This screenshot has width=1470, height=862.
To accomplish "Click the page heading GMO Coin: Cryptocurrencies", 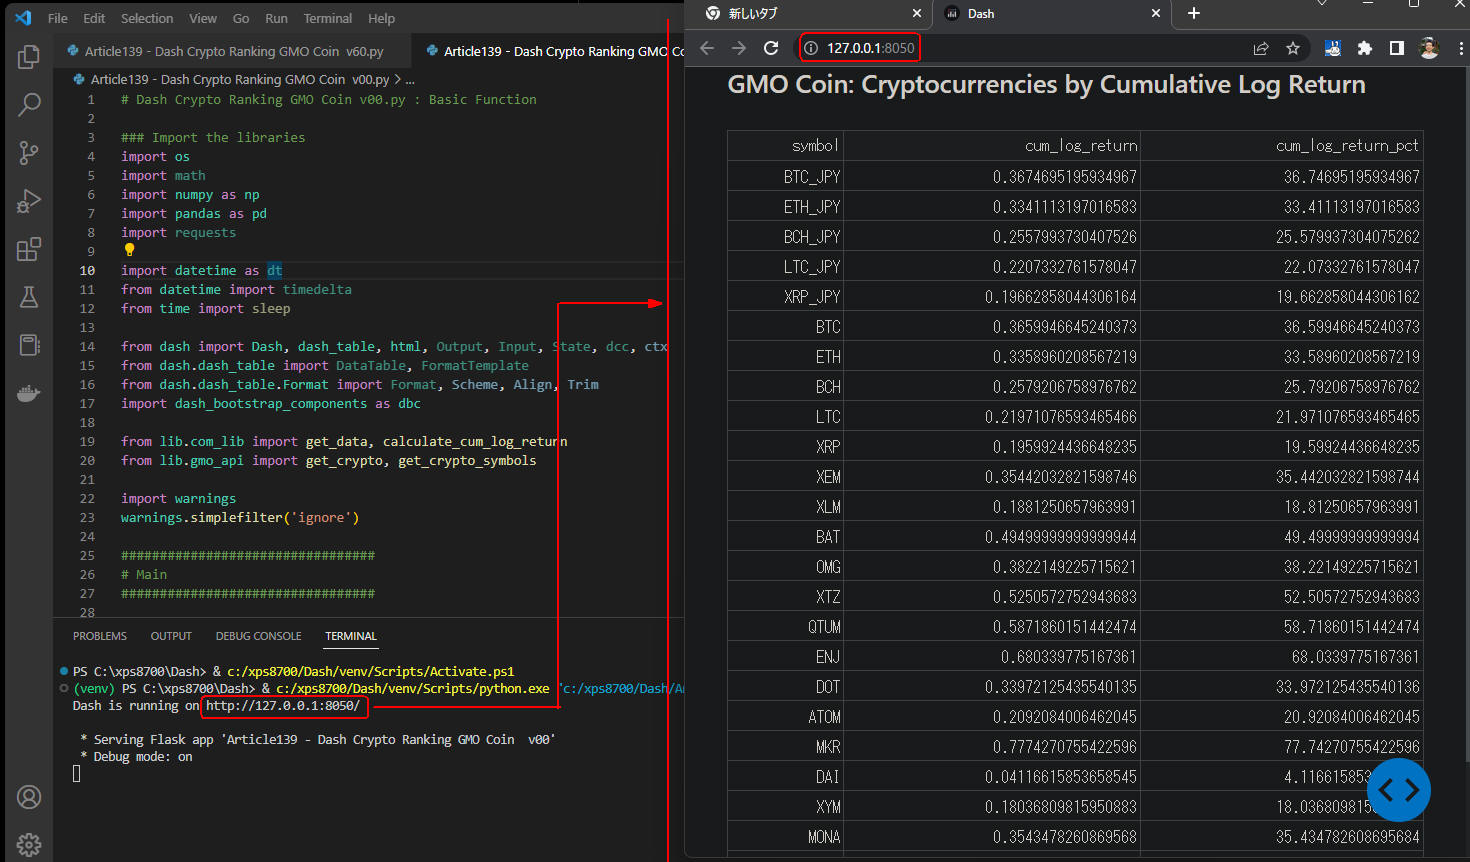I will pyautogui.click(x=1046, y=85).
